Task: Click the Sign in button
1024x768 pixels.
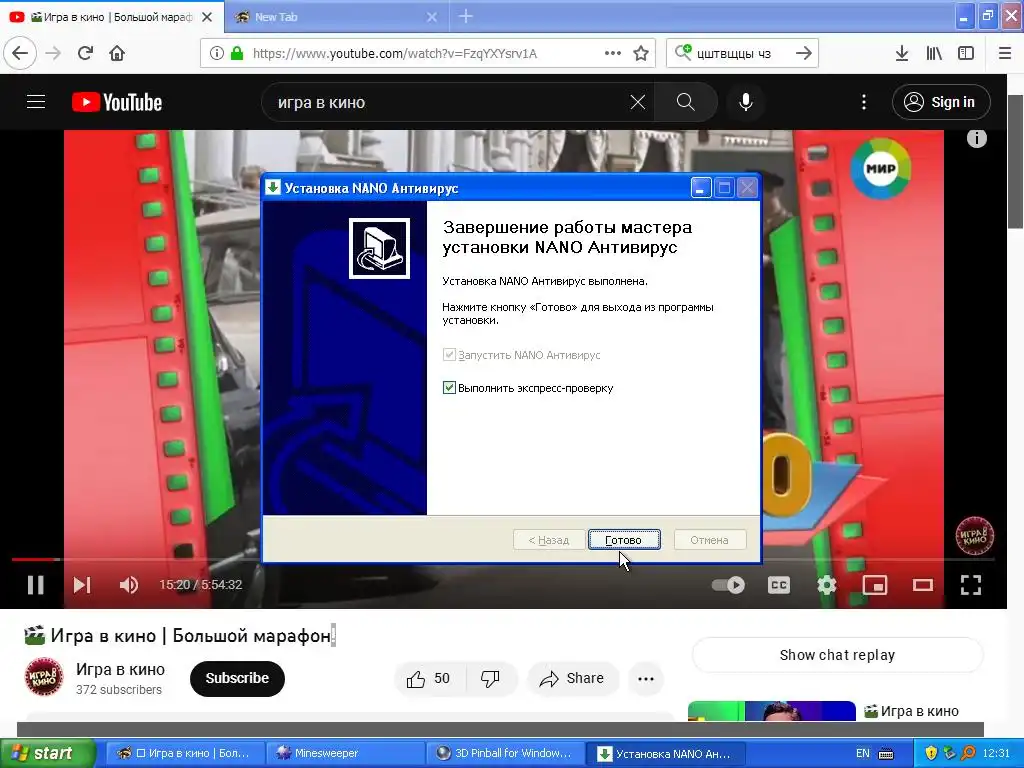Action: coord(941,102)
